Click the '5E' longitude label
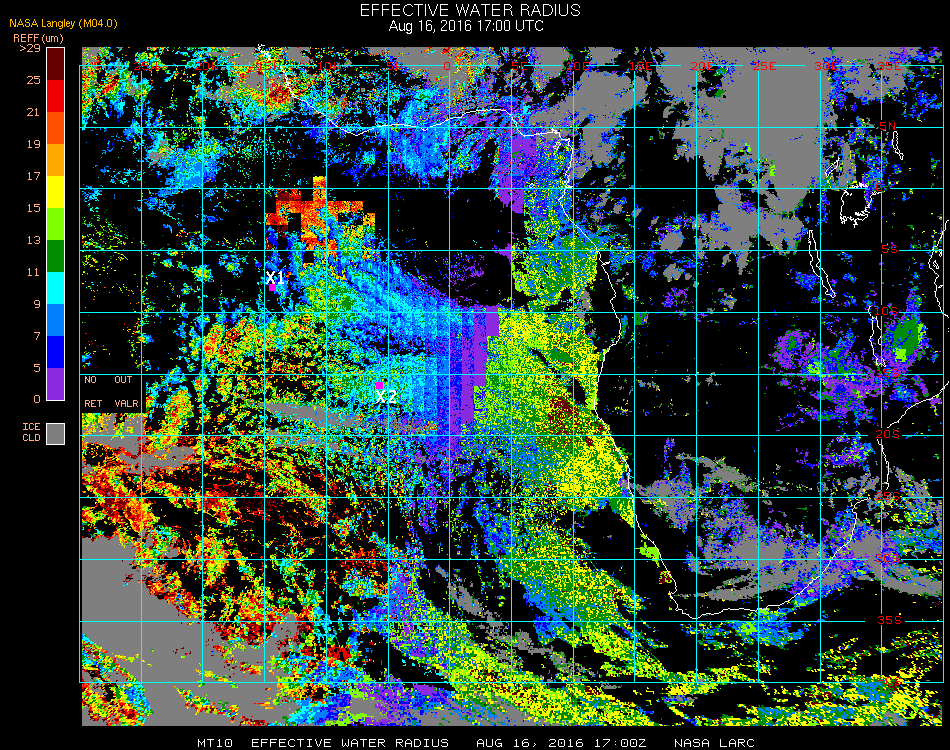 (519, 66)
